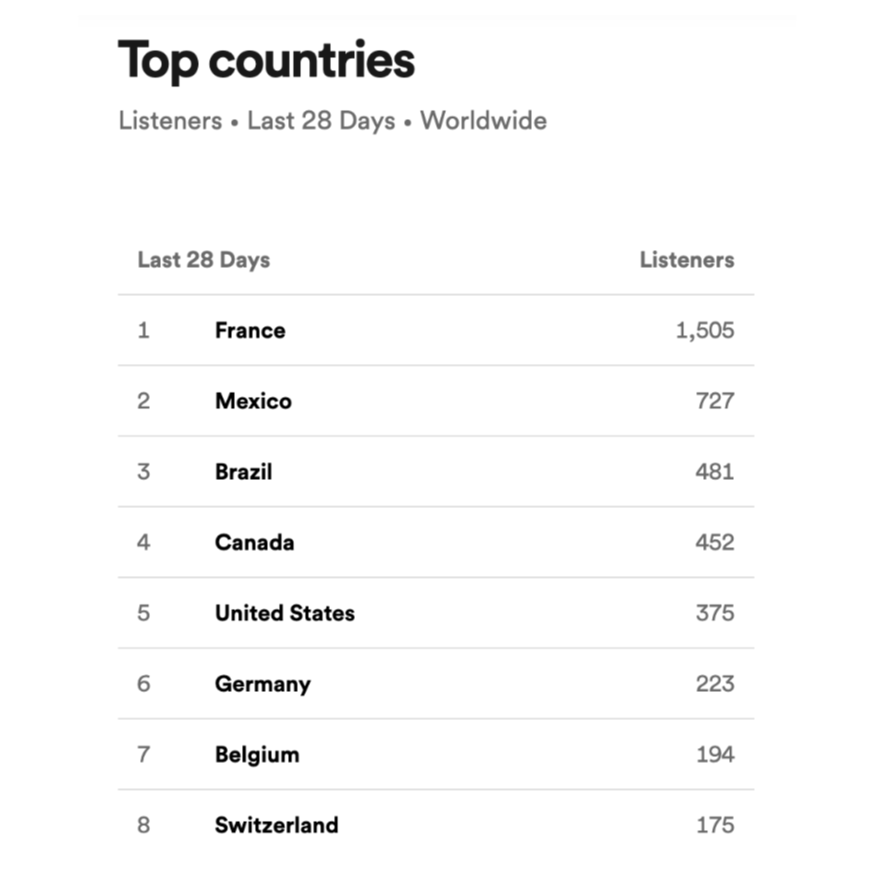Click the Top countries heading
This screenshot has height=875, width=875.
coord(266,60)
